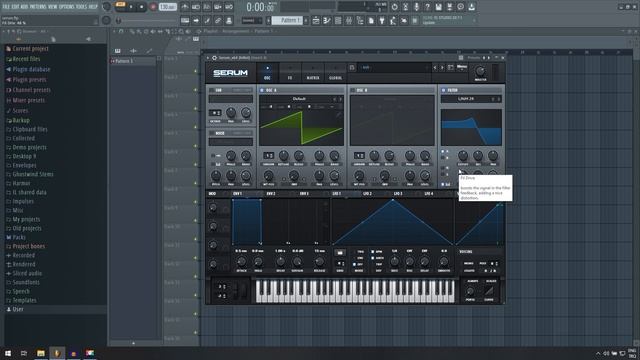Image resolution: width=640 pixels, height=360 pixels.
Task: Click the MONO voicing button
Action: (469, 264)
